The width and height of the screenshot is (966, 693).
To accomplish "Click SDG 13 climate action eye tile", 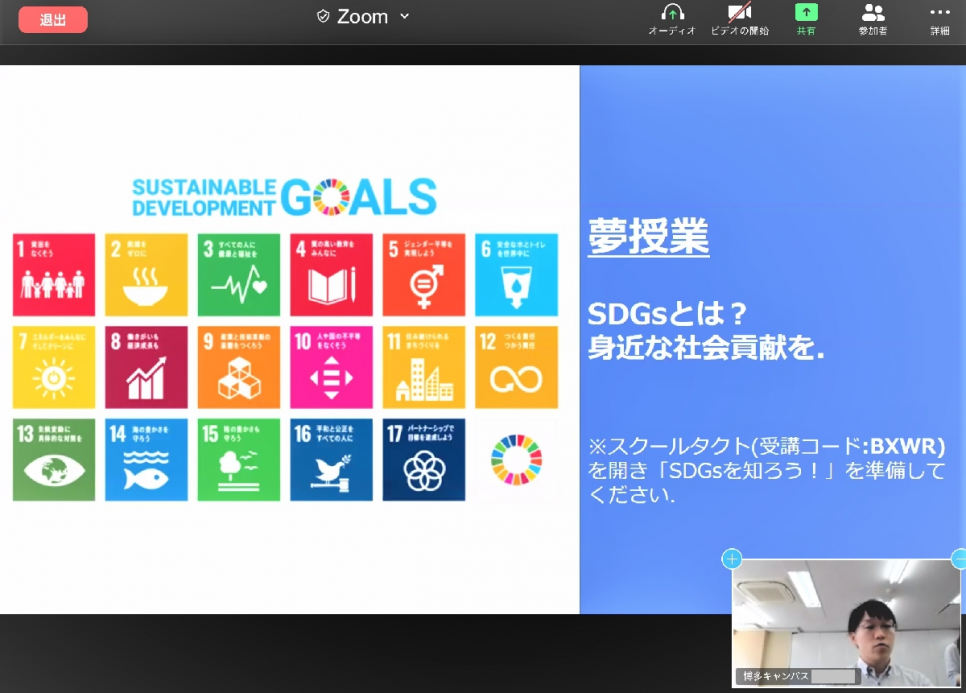I will click(x=54, y=460).
